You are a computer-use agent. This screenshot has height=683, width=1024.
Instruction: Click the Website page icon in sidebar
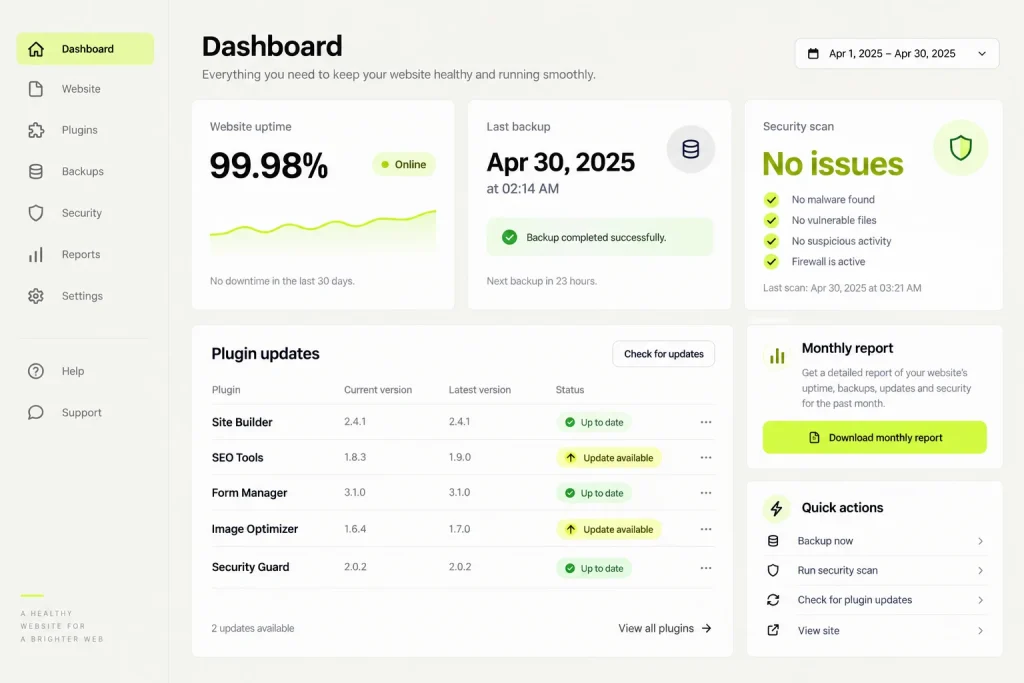36,89
